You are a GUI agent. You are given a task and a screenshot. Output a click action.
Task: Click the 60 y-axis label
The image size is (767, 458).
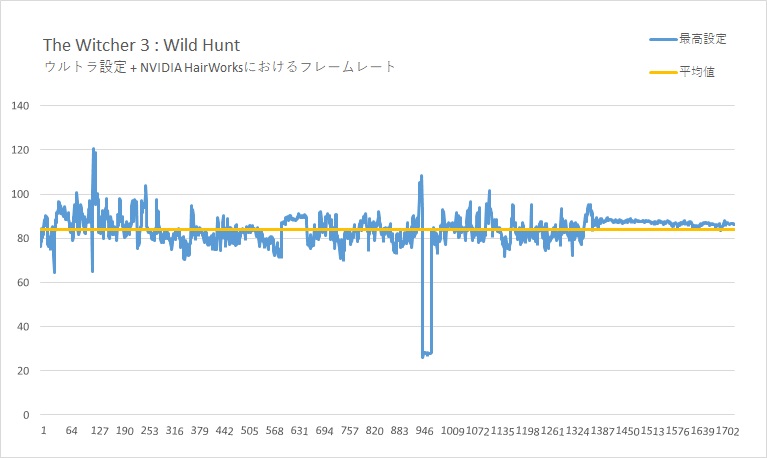[x=23, y=283]
